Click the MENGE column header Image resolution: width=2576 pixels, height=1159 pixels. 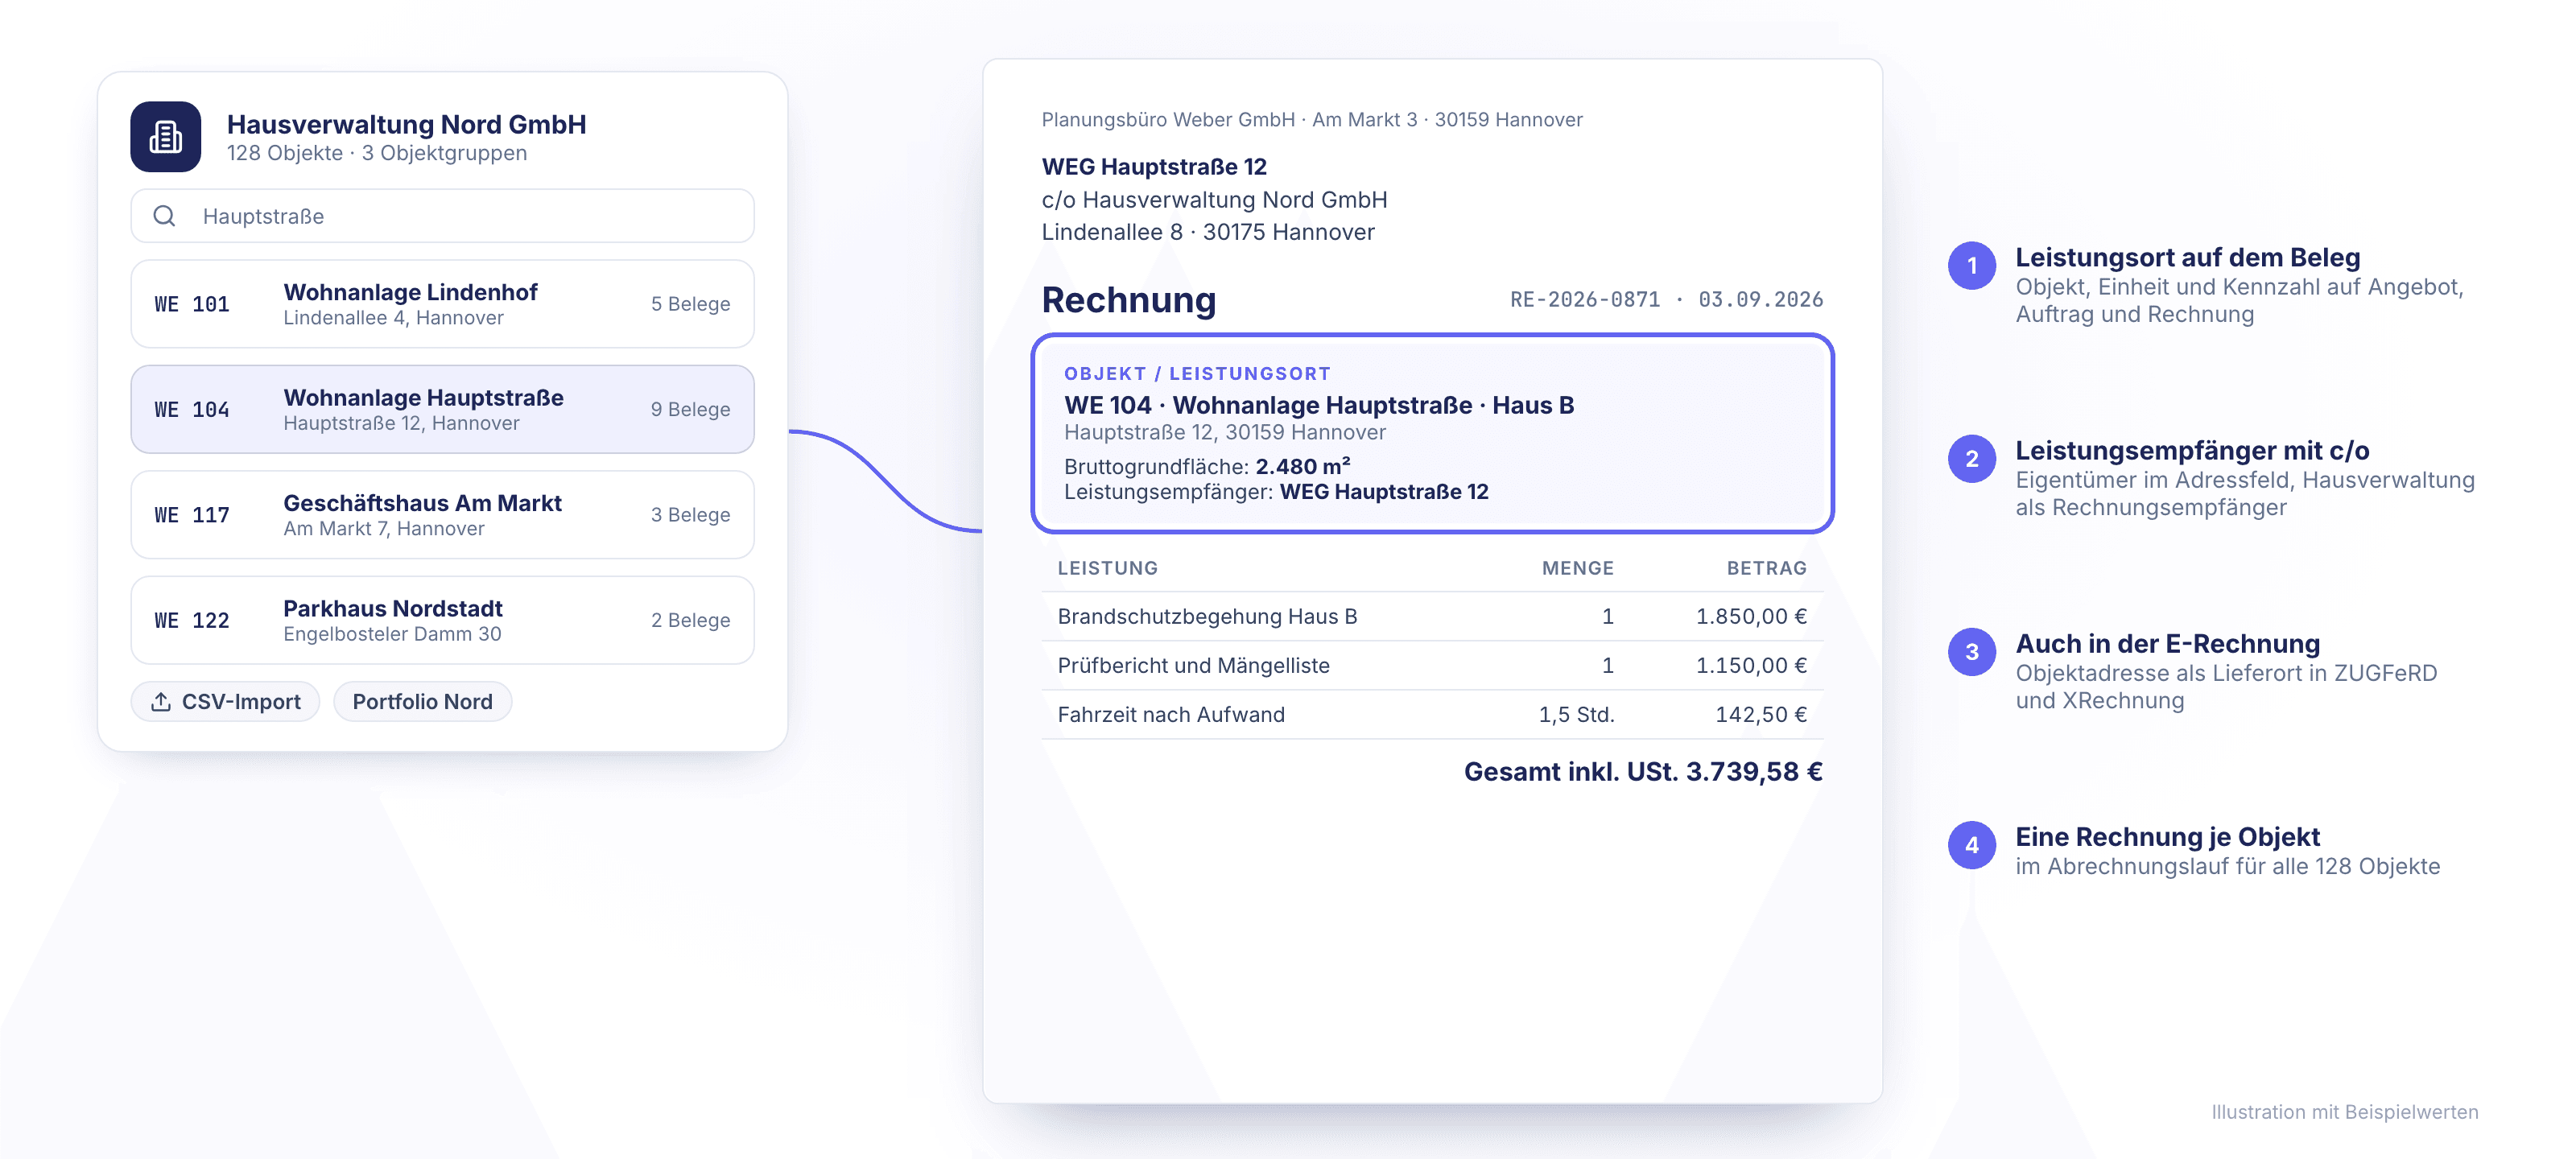pos(1578,568)
